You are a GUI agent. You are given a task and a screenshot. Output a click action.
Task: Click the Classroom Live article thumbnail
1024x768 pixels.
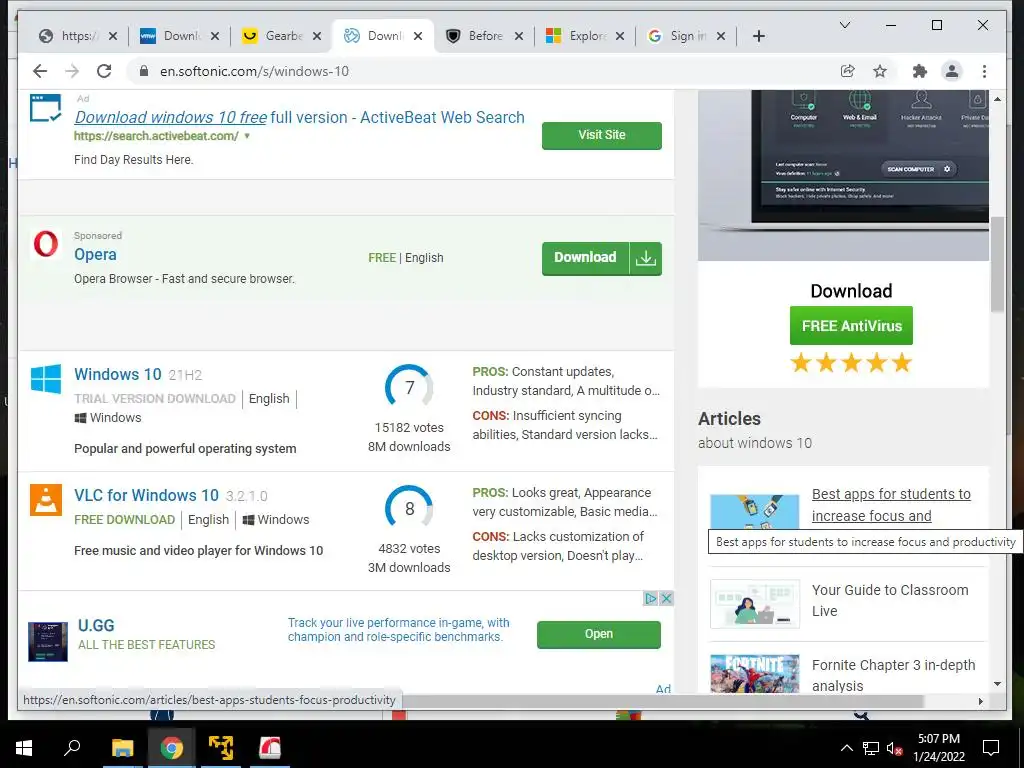754,604
